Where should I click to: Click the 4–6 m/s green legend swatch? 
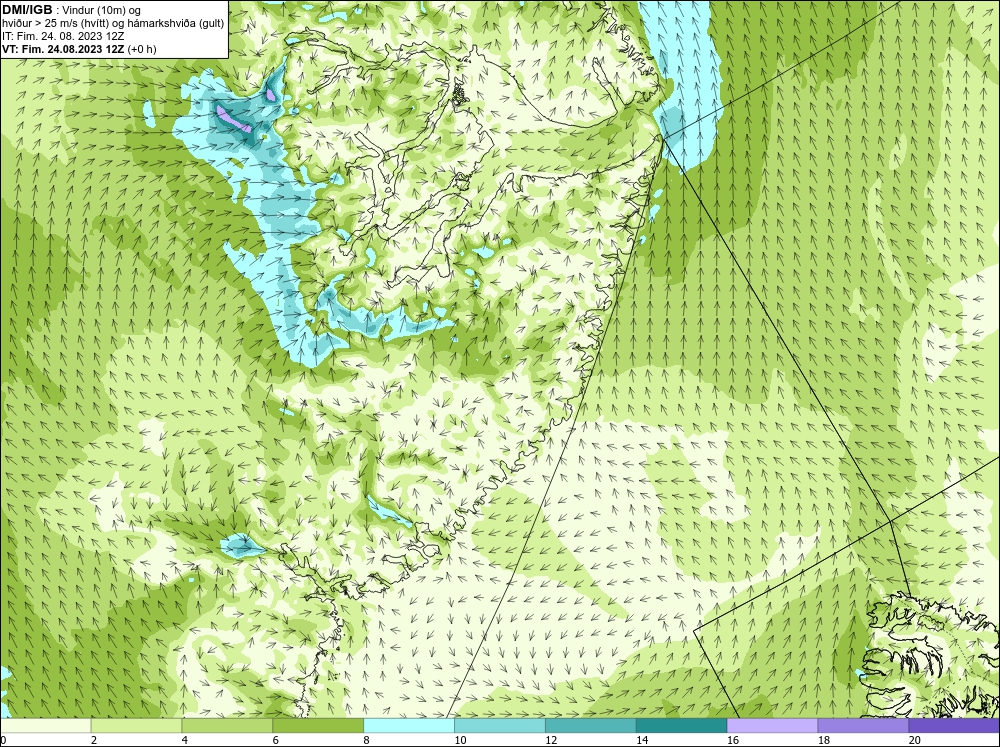227,725
